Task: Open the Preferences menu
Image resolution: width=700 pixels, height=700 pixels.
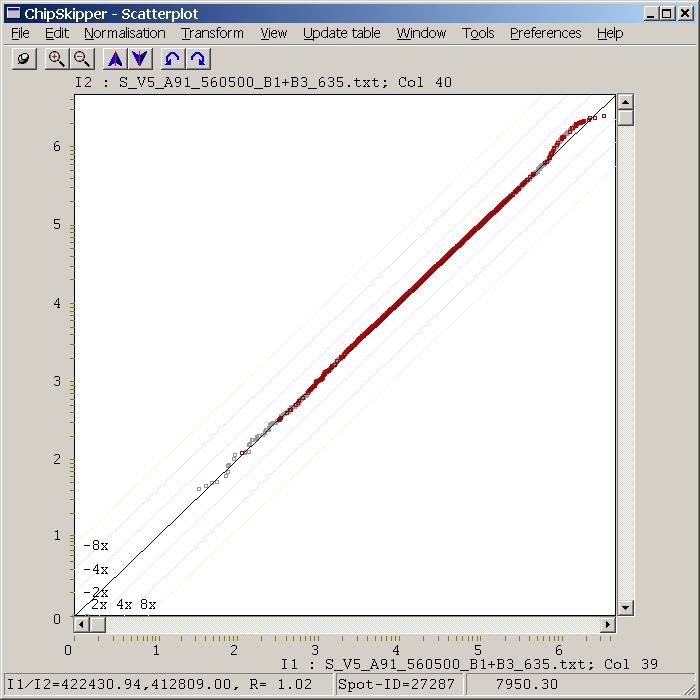Action: tap(545, 33)
